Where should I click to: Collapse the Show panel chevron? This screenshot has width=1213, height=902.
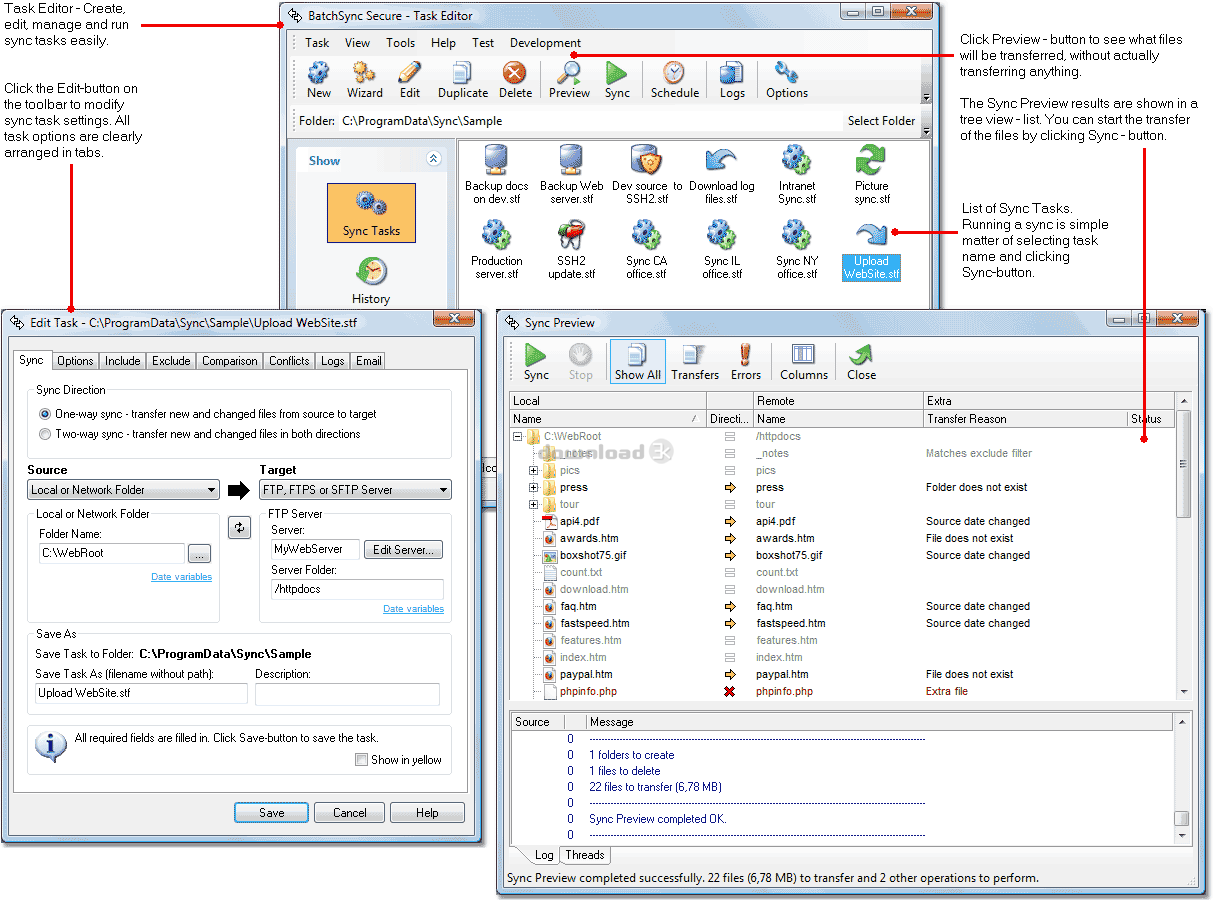click(x=433, y=159)
